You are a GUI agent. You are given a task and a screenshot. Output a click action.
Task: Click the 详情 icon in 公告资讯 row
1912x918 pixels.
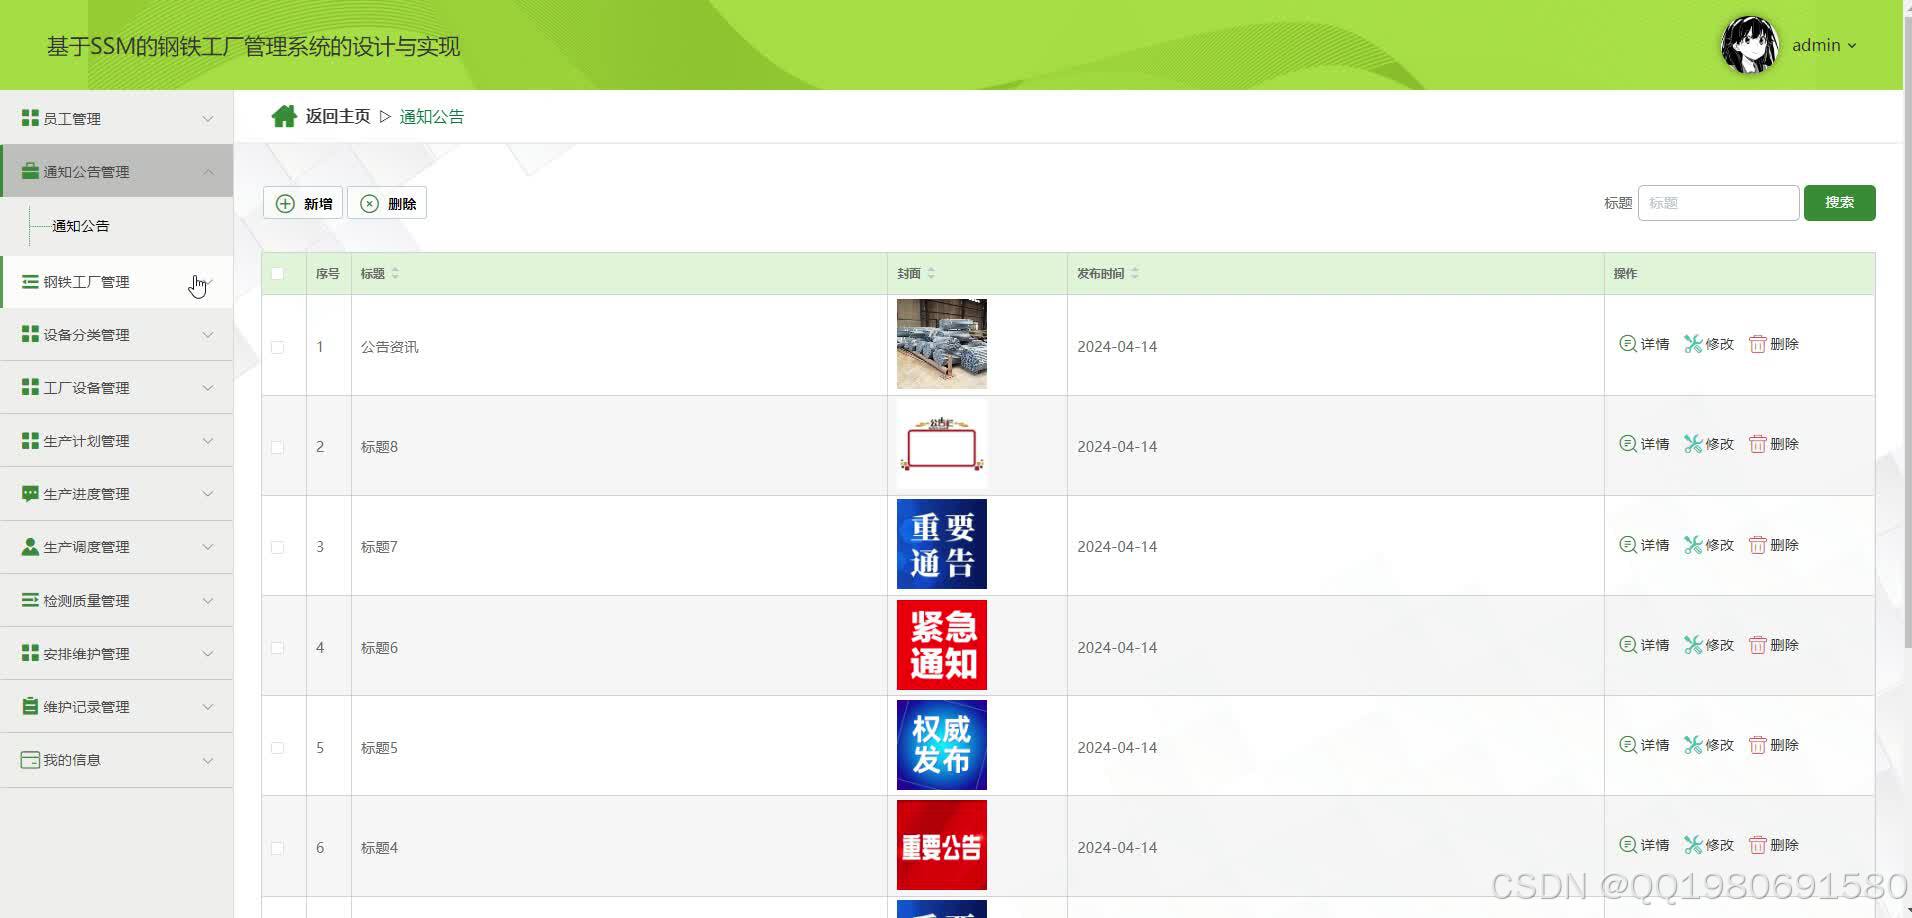[1627, 344]
